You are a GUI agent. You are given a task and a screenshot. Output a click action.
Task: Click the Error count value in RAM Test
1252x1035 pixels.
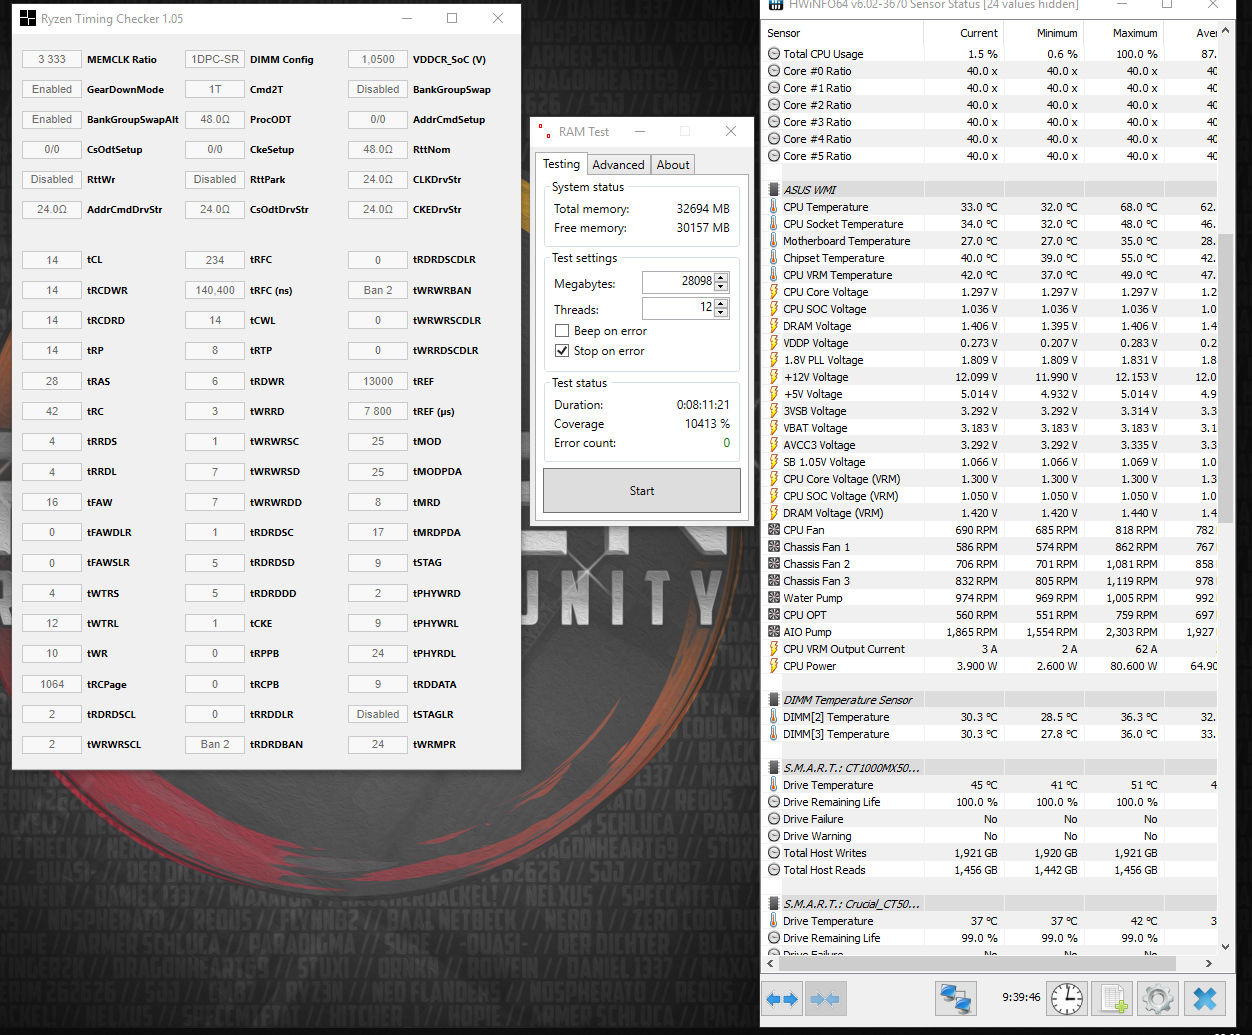(726, 443)
